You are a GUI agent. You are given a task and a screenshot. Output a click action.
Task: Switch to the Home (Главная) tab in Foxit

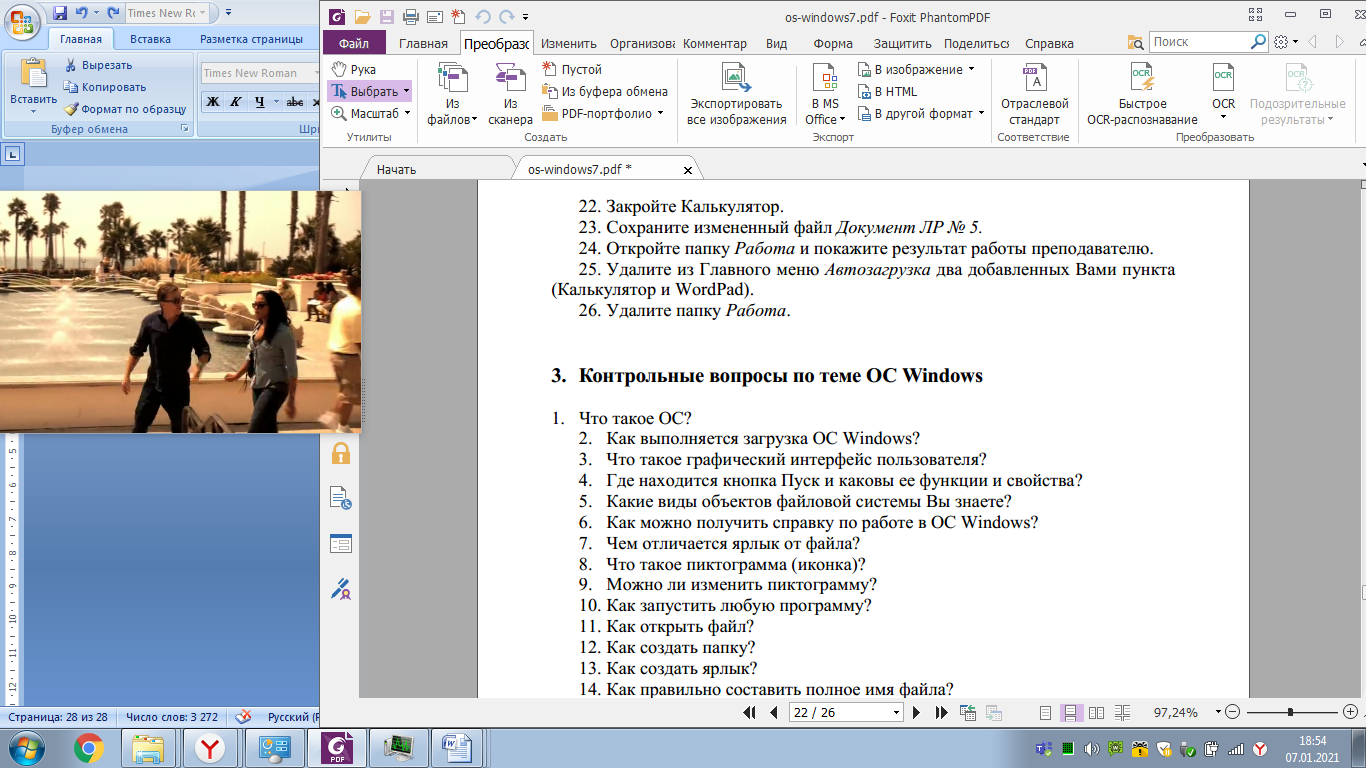pyautogui.click(x=423, y=43)
